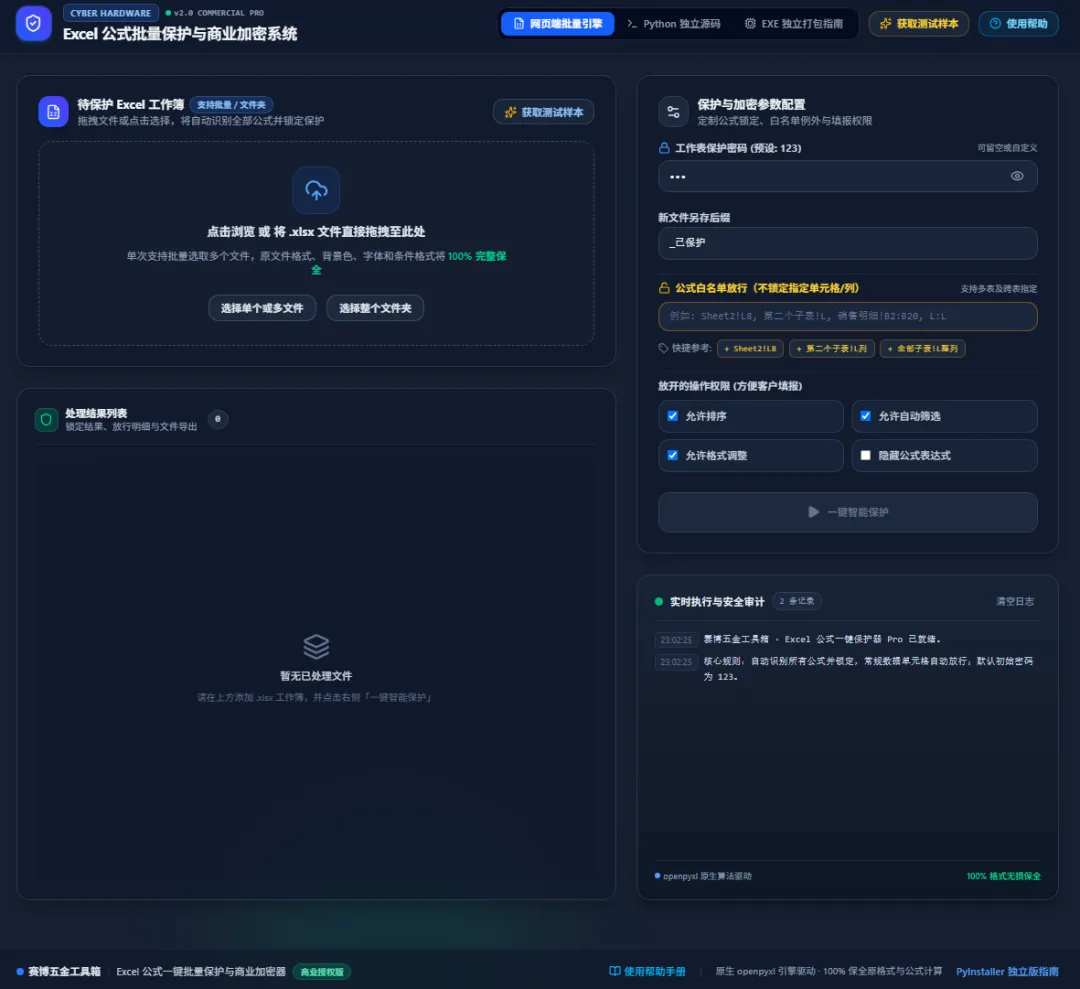This screenshot has width=1080, height=989.
Task: Uncheck 允许自动筛选 checkbox
Action: [x=866, y=416]
